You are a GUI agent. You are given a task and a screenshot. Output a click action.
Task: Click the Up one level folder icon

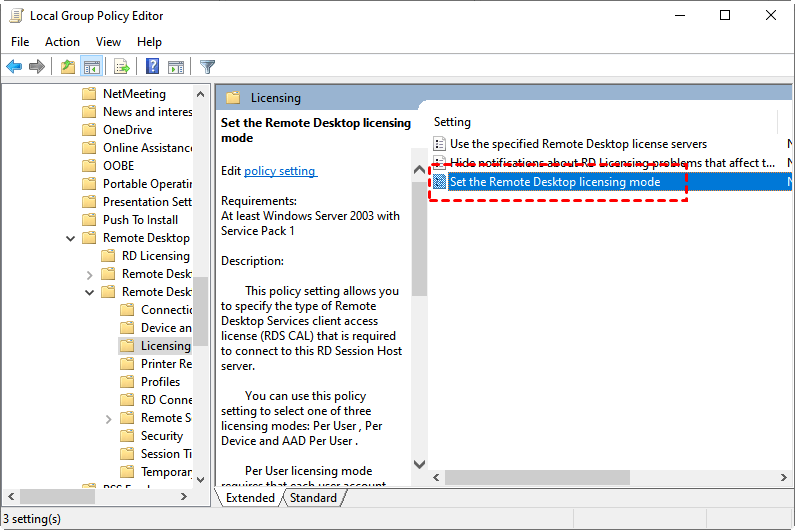(x=67, y=66)
